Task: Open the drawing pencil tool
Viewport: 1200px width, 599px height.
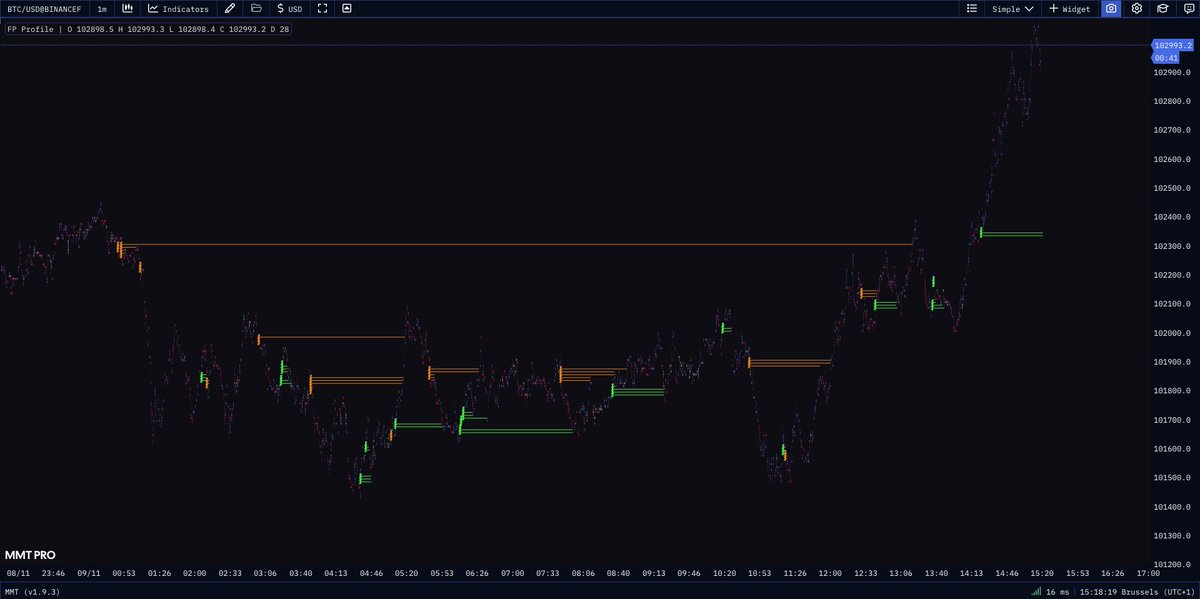Action: coord(228,8)
